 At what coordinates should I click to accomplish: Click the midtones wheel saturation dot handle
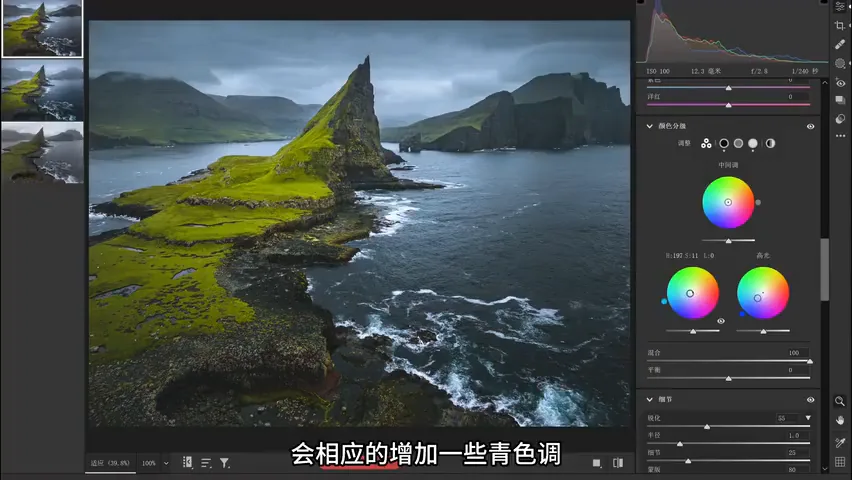pyautogui.click(x=758, y=202)
